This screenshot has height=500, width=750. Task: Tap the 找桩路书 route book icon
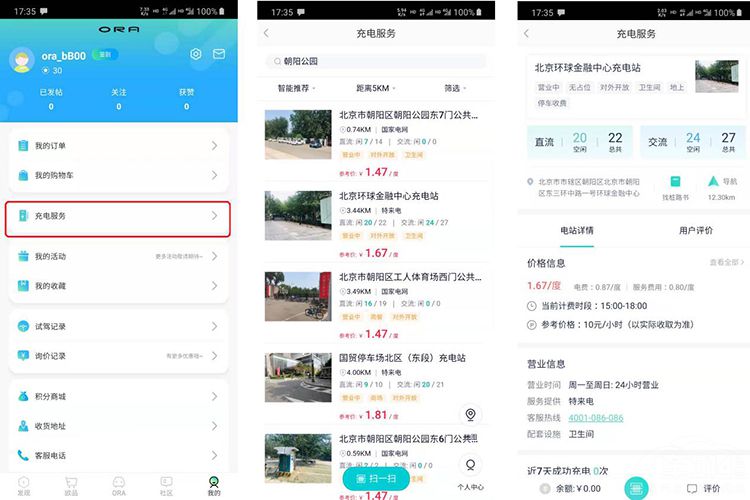point(675,182)
